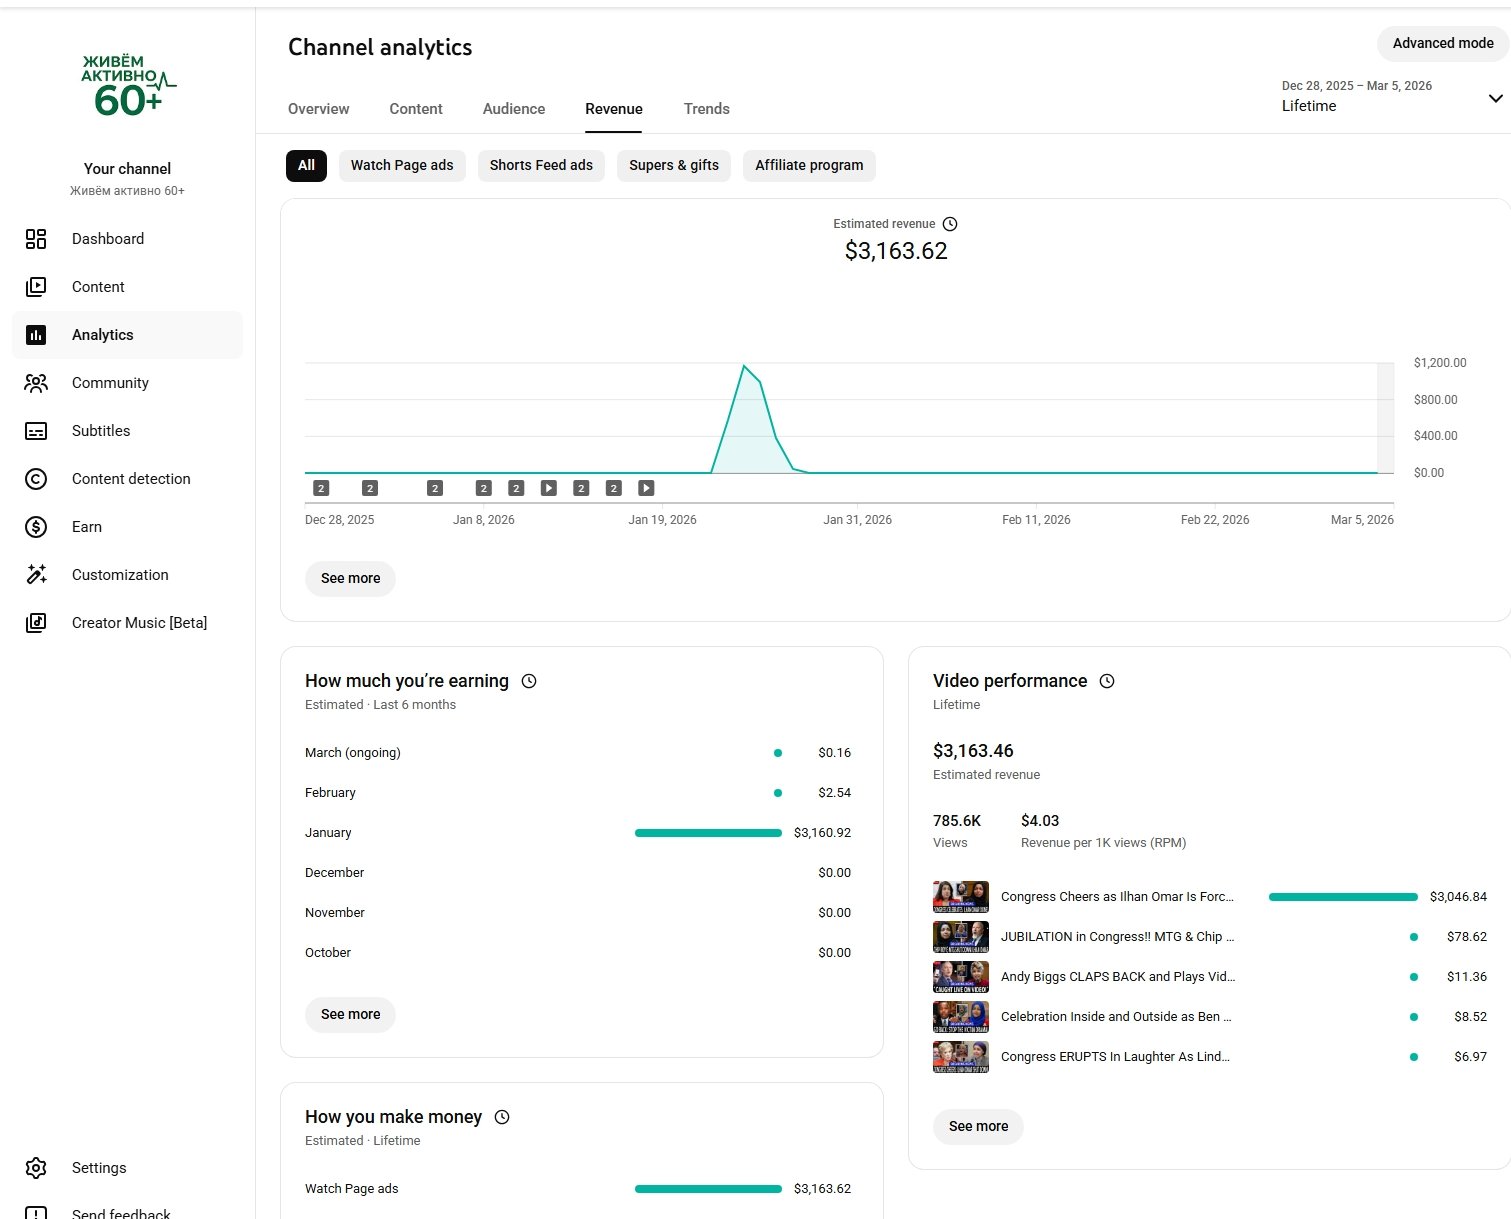This screenshot has height=1219, width=1511.
Task: Expand the Lifetime date range dropdown
Action: point(1495,98)
